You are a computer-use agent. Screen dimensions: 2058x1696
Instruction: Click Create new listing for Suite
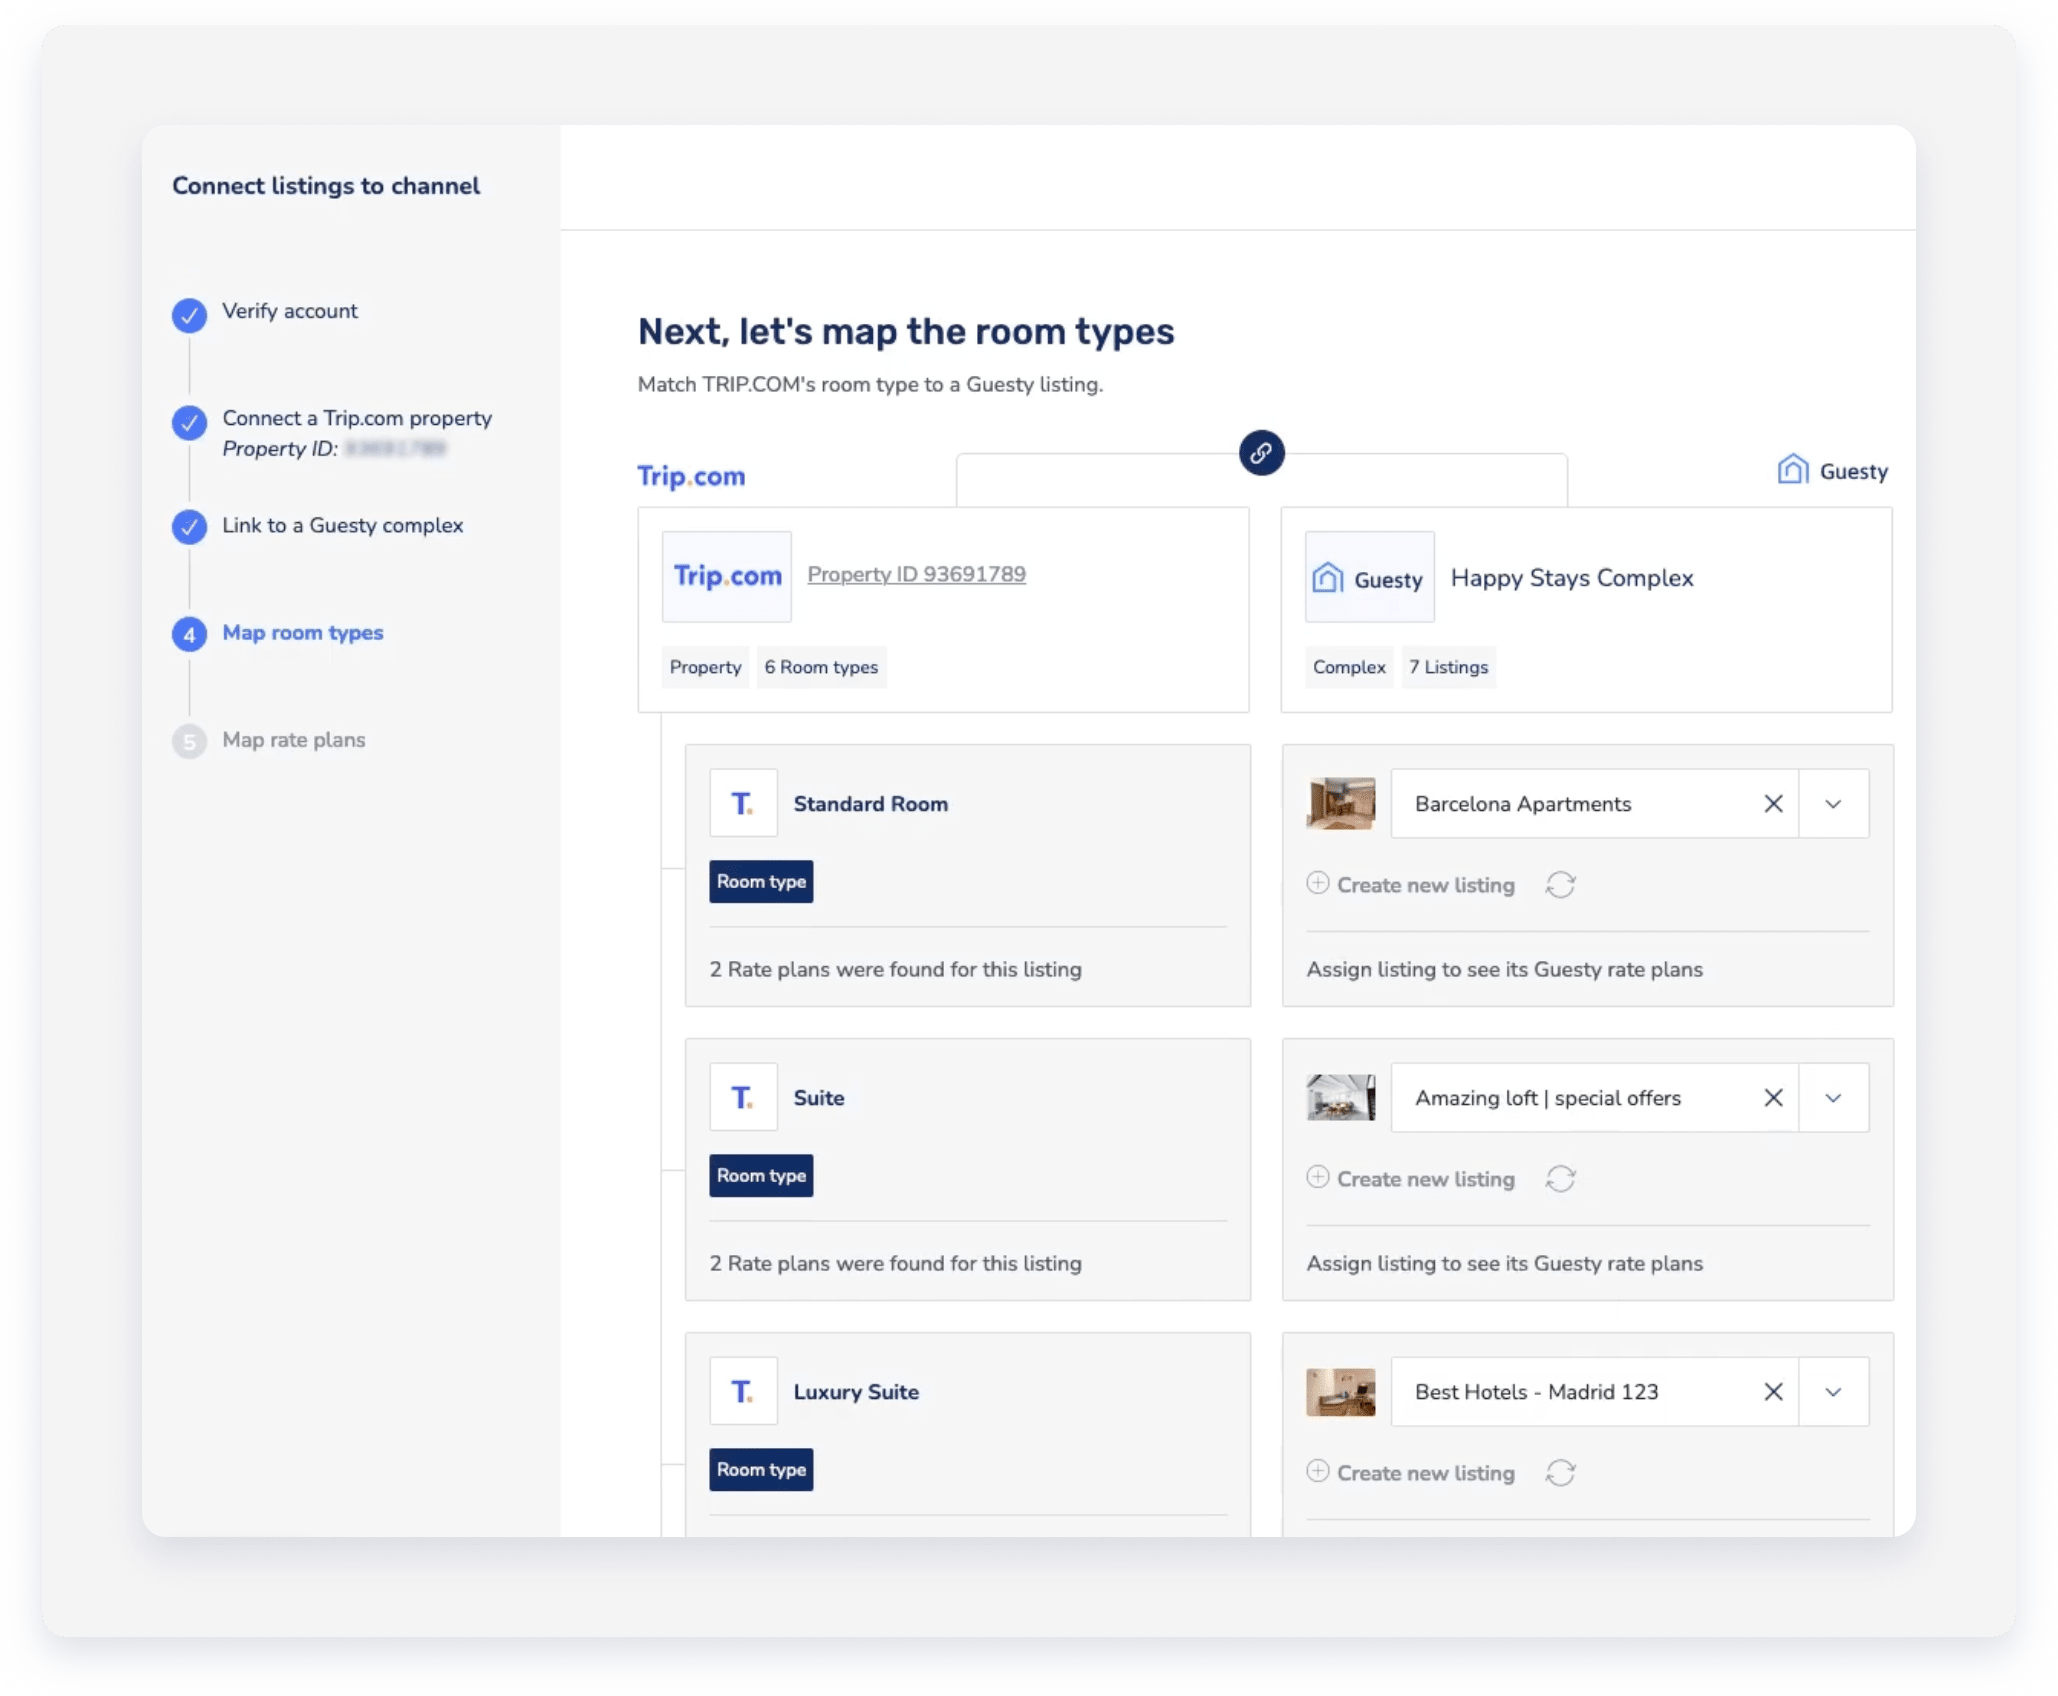click(1411, 1179)
